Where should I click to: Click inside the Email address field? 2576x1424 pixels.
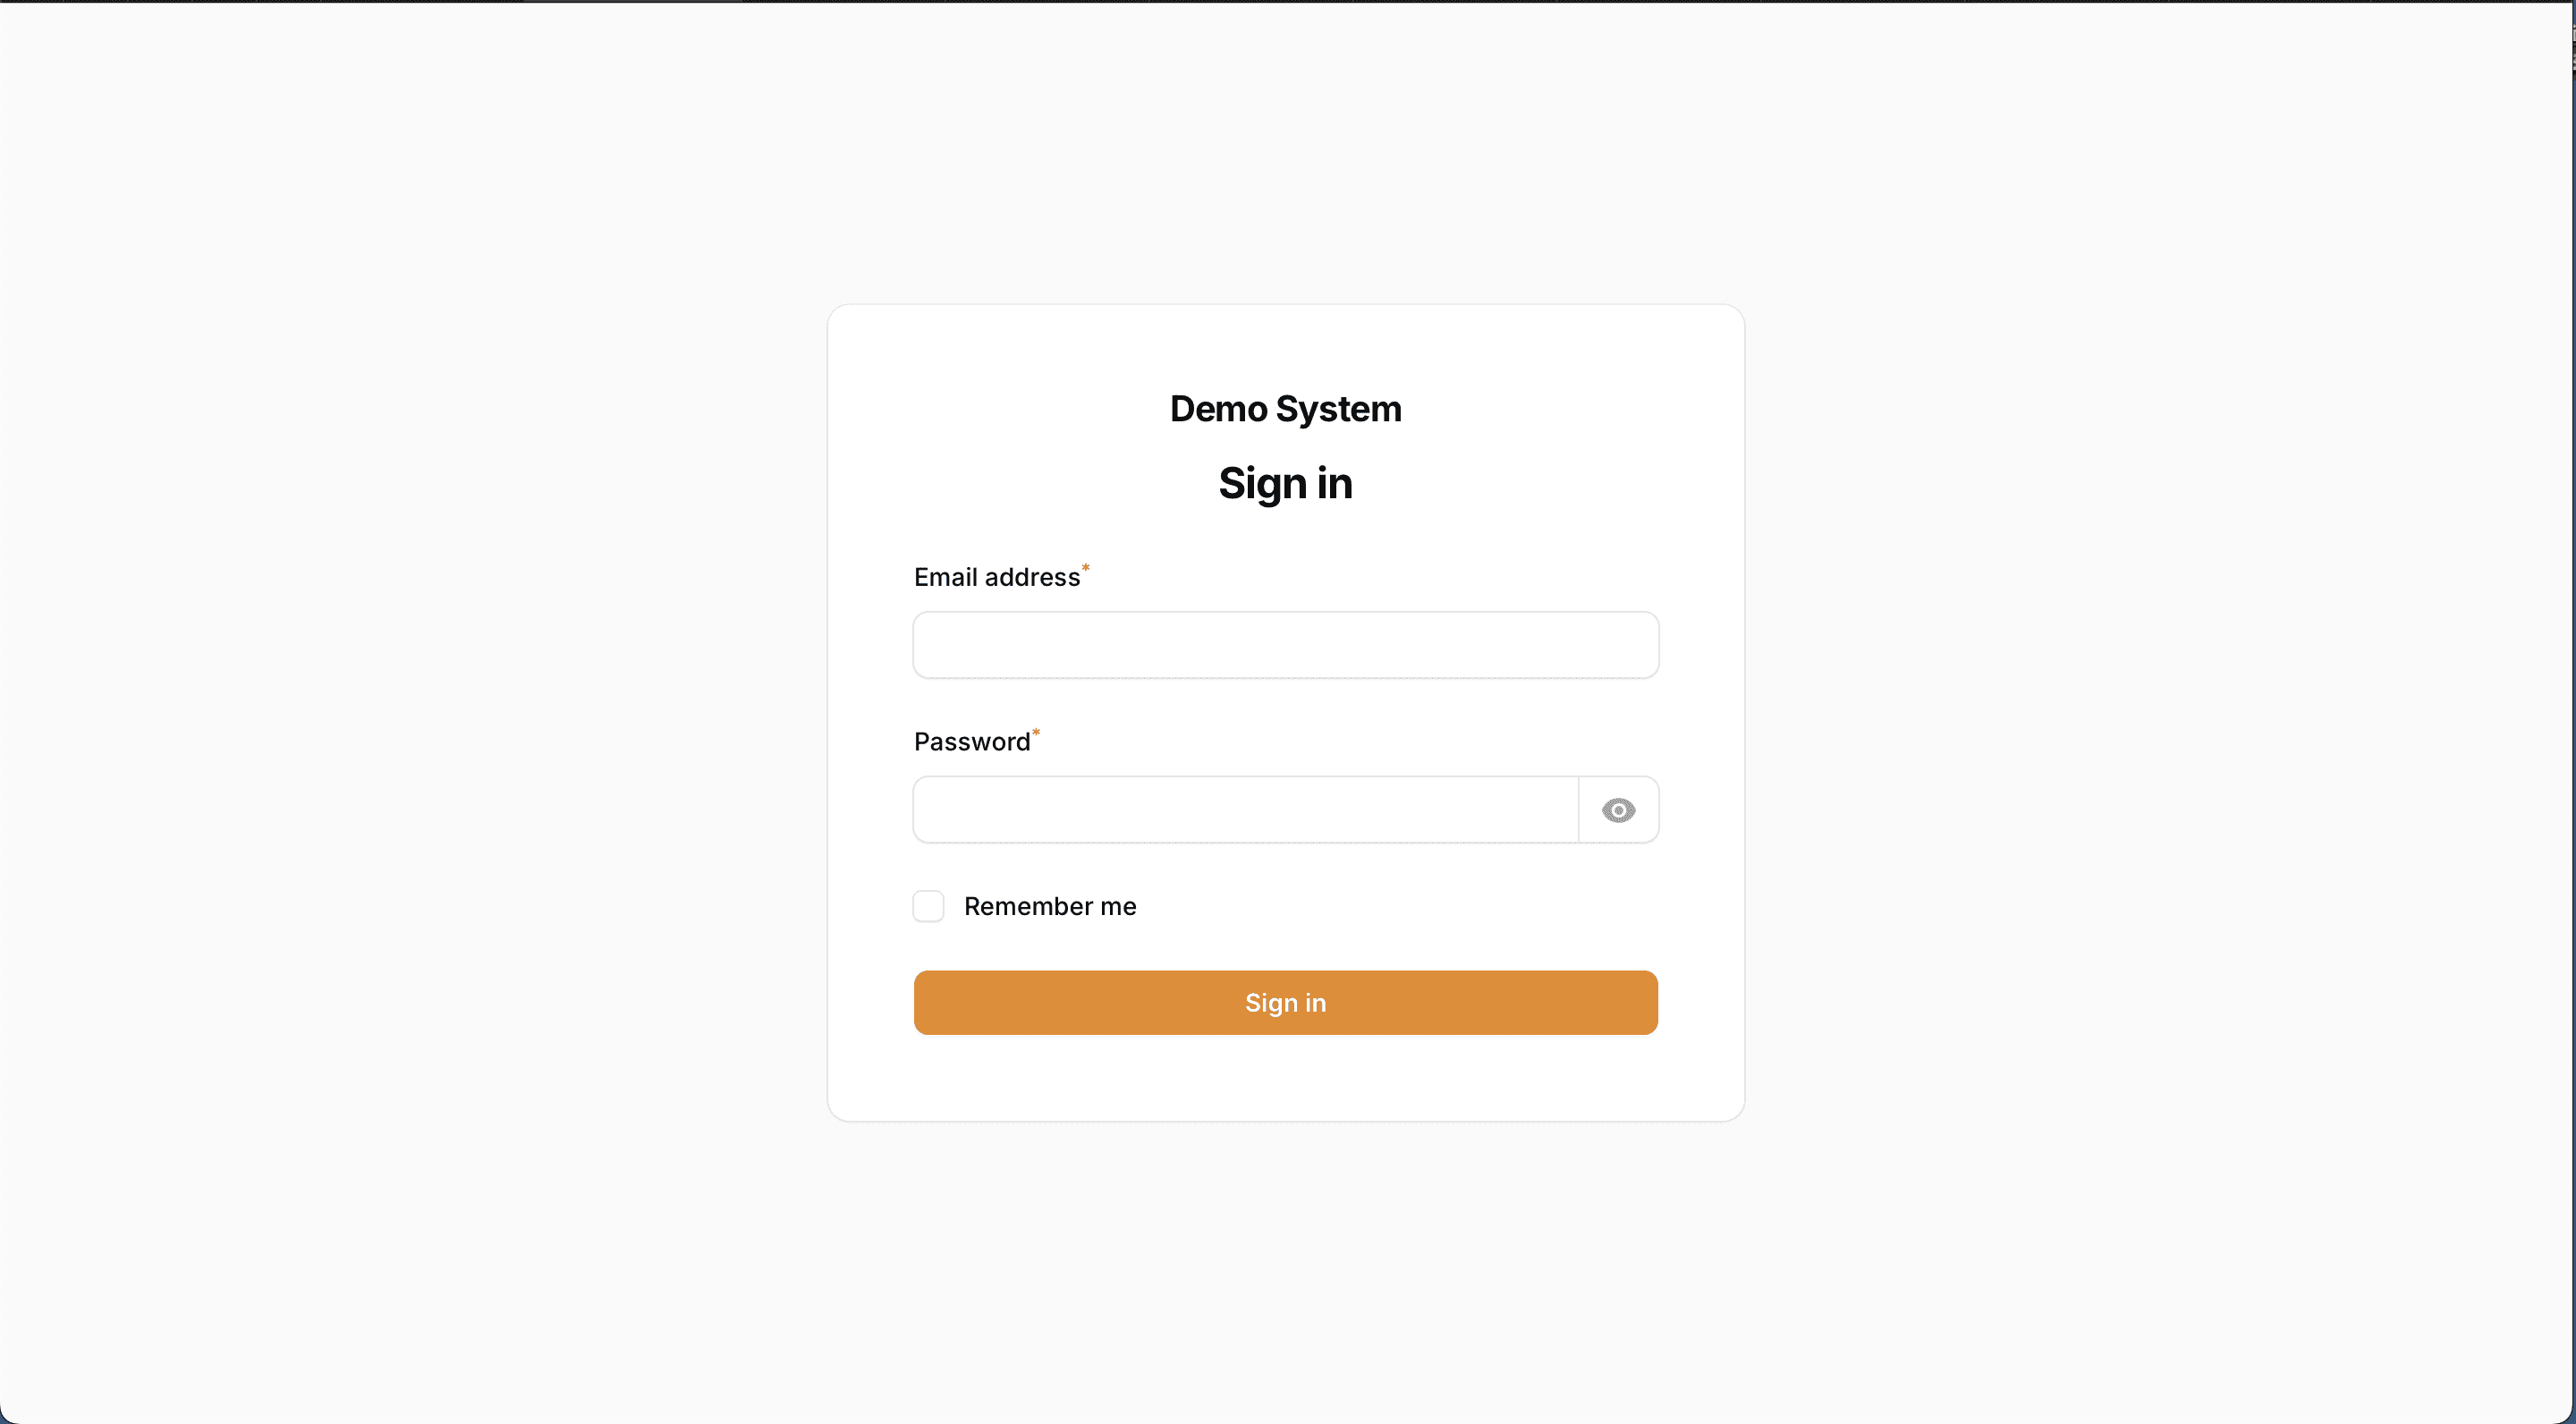pyautogui.click(x=1285, y=645)
